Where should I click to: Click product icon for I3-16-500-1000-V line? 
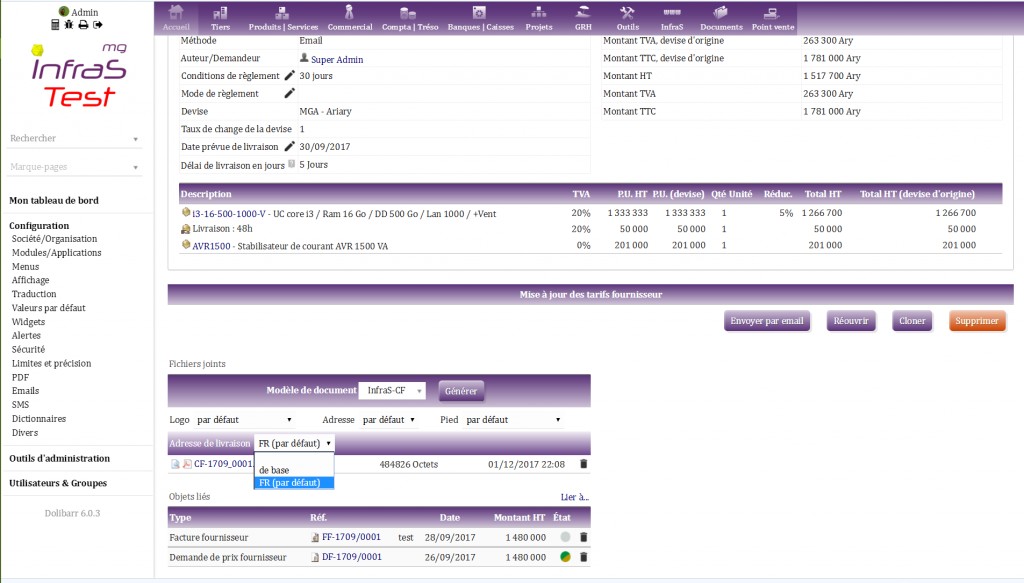[185, 212]
